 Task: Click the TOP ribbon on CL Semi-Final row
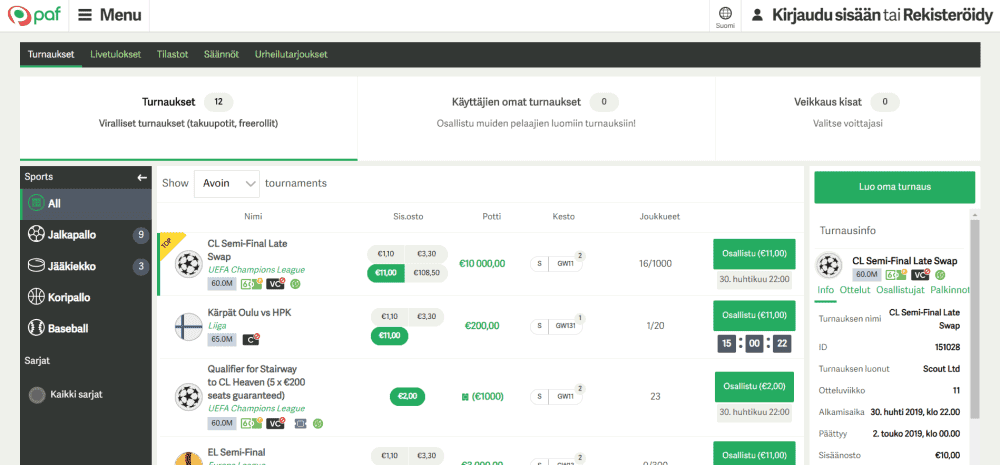(x=170, y=244)
